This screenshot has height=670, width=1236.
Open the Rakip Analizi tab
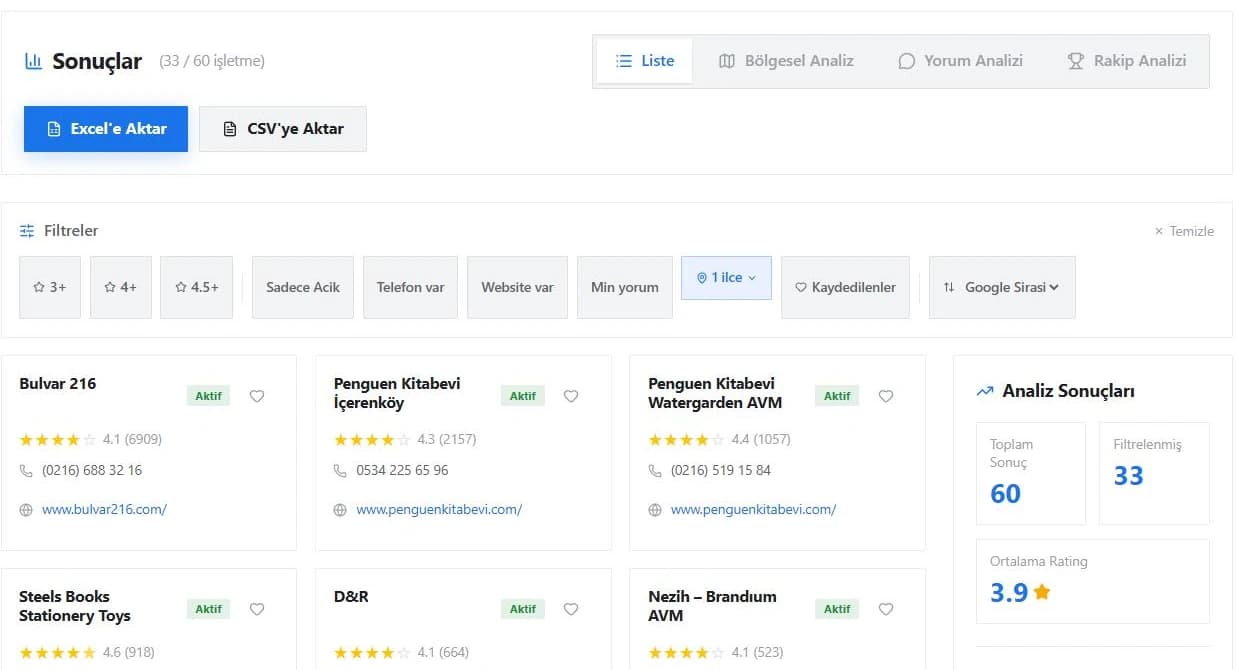[x=1127, y=61]
